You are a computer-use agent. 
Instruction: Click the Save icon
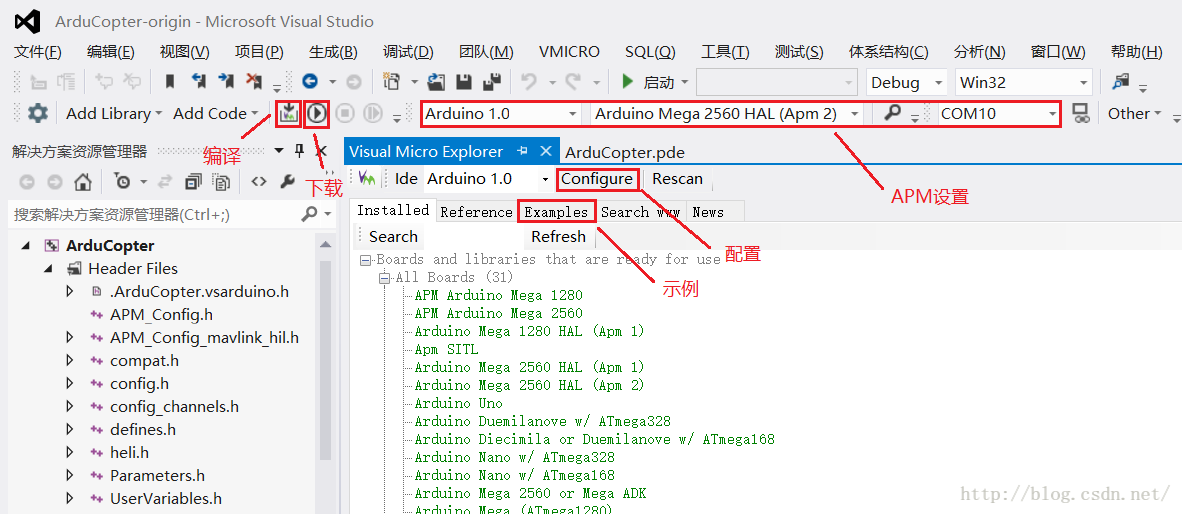point(464,81)
